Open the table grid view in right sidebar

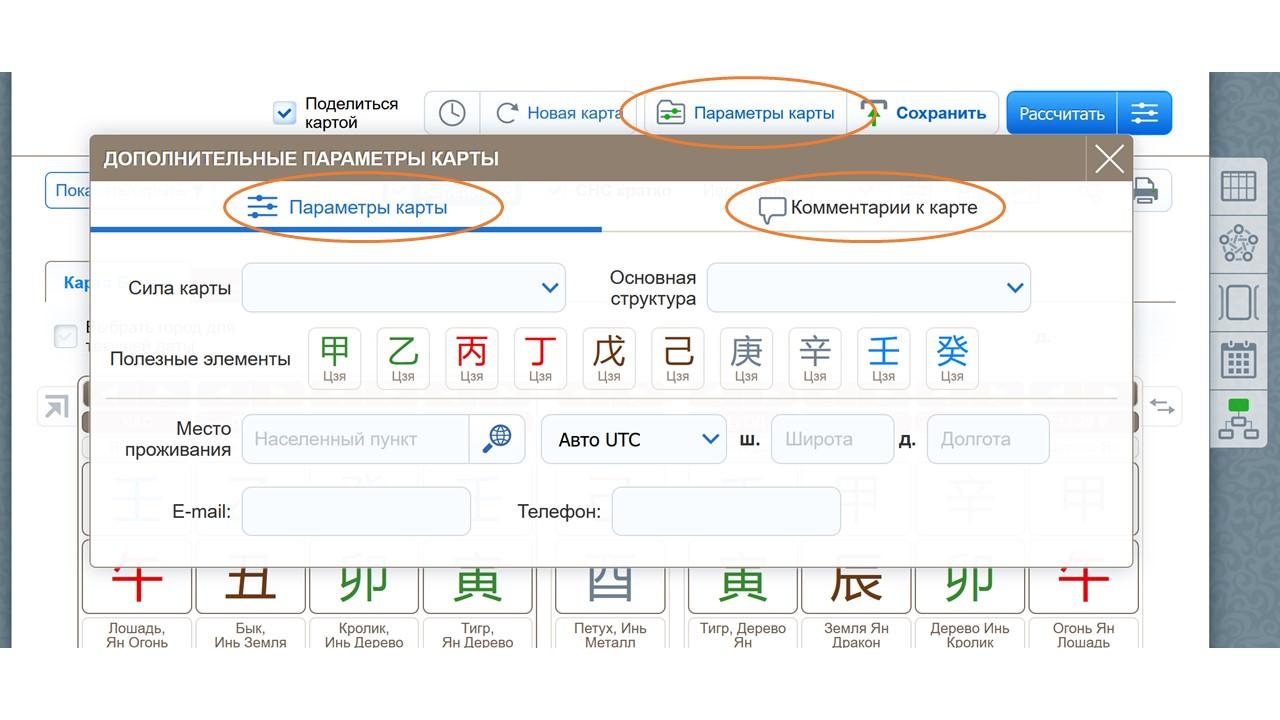pos(1238,187)
